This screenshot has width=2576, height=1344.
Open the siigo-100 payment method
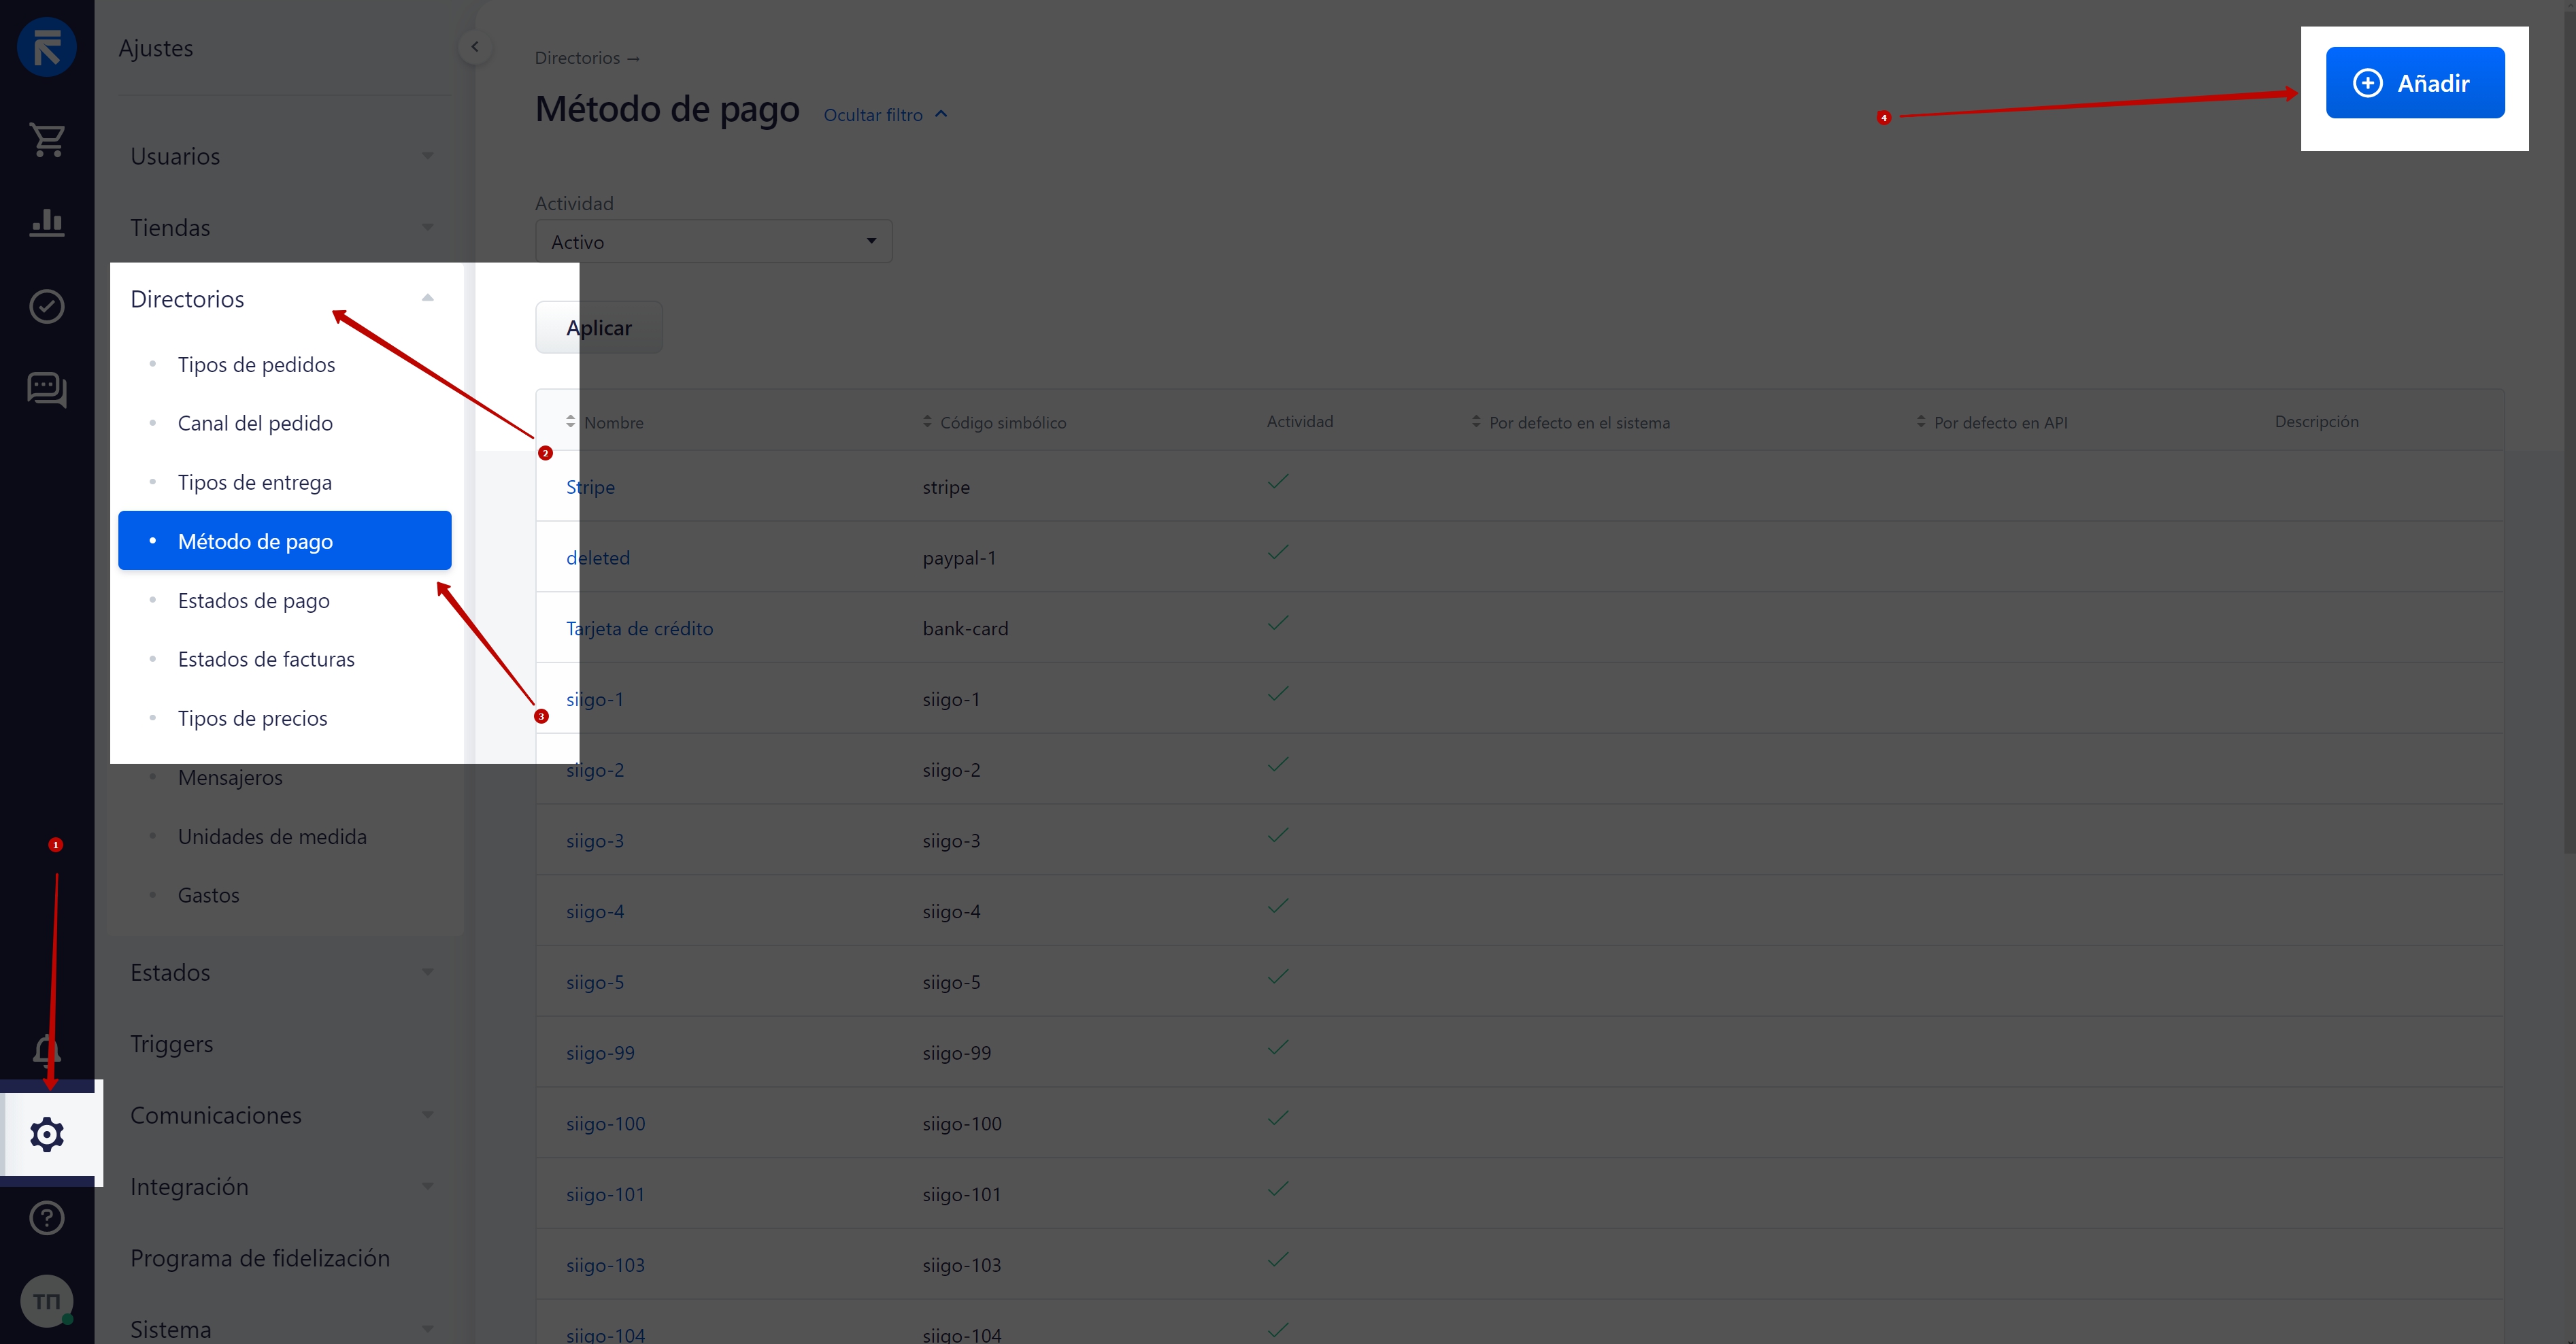coord(606,1124)
